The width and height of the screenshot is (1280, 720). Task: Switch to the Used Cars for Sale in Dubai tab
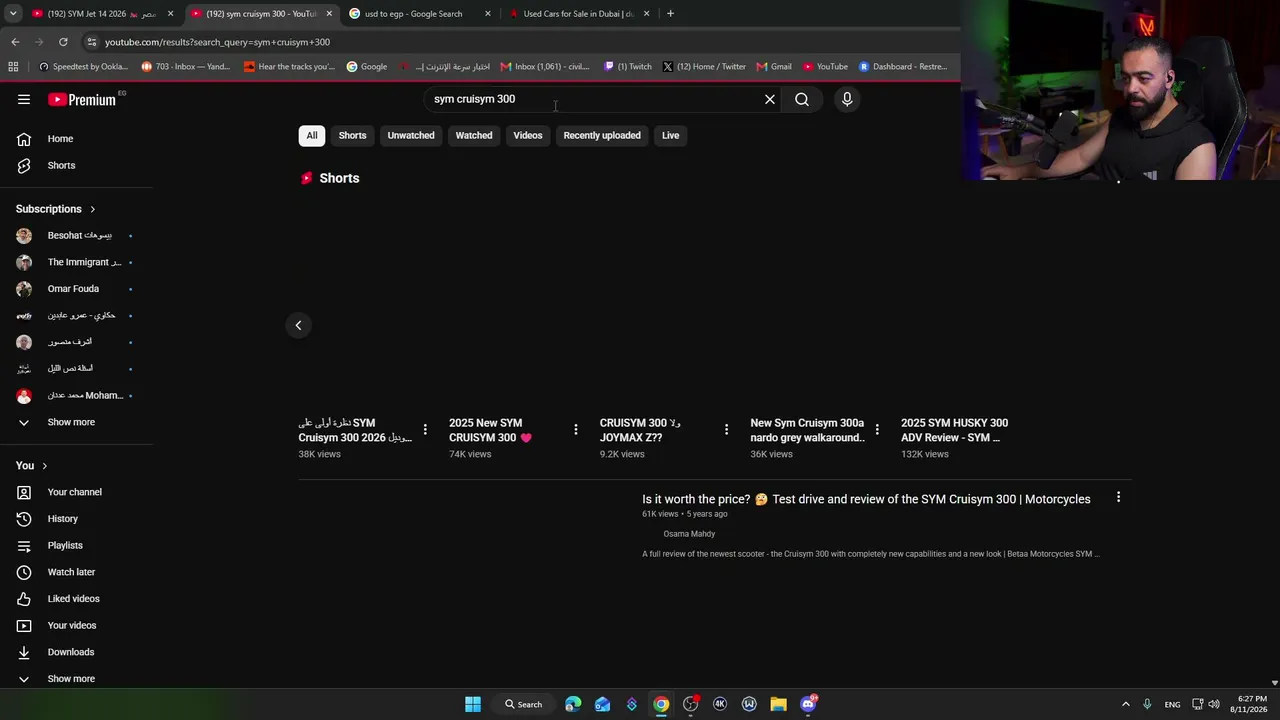coord(578,14)
